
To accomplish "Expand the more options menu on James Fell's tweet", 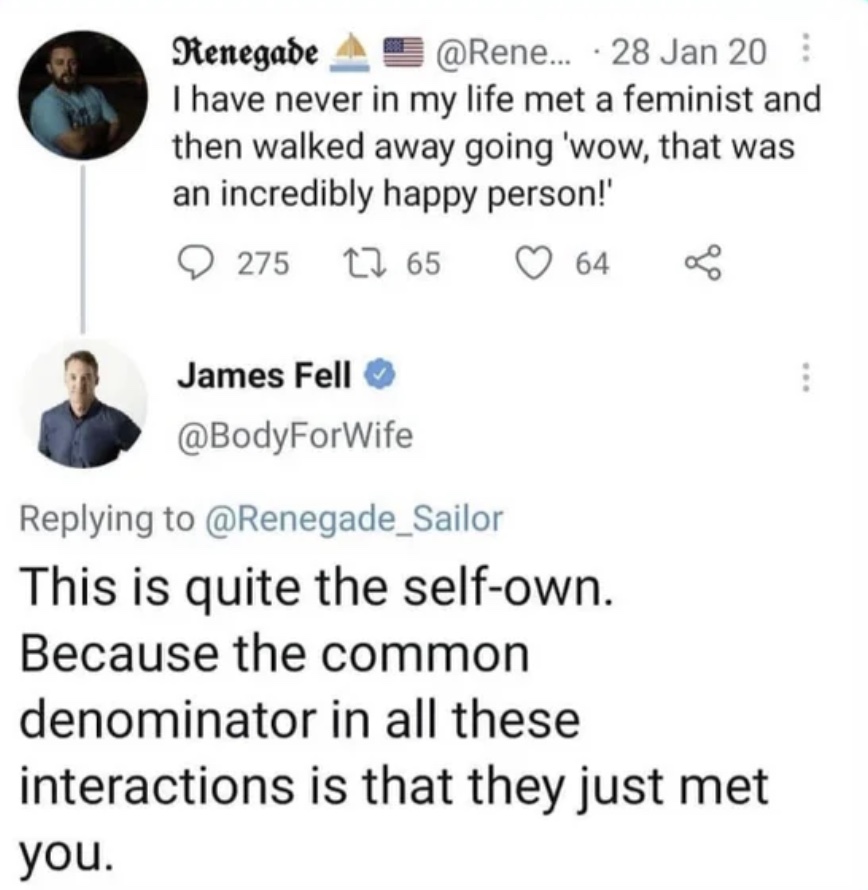I will 804,376.
